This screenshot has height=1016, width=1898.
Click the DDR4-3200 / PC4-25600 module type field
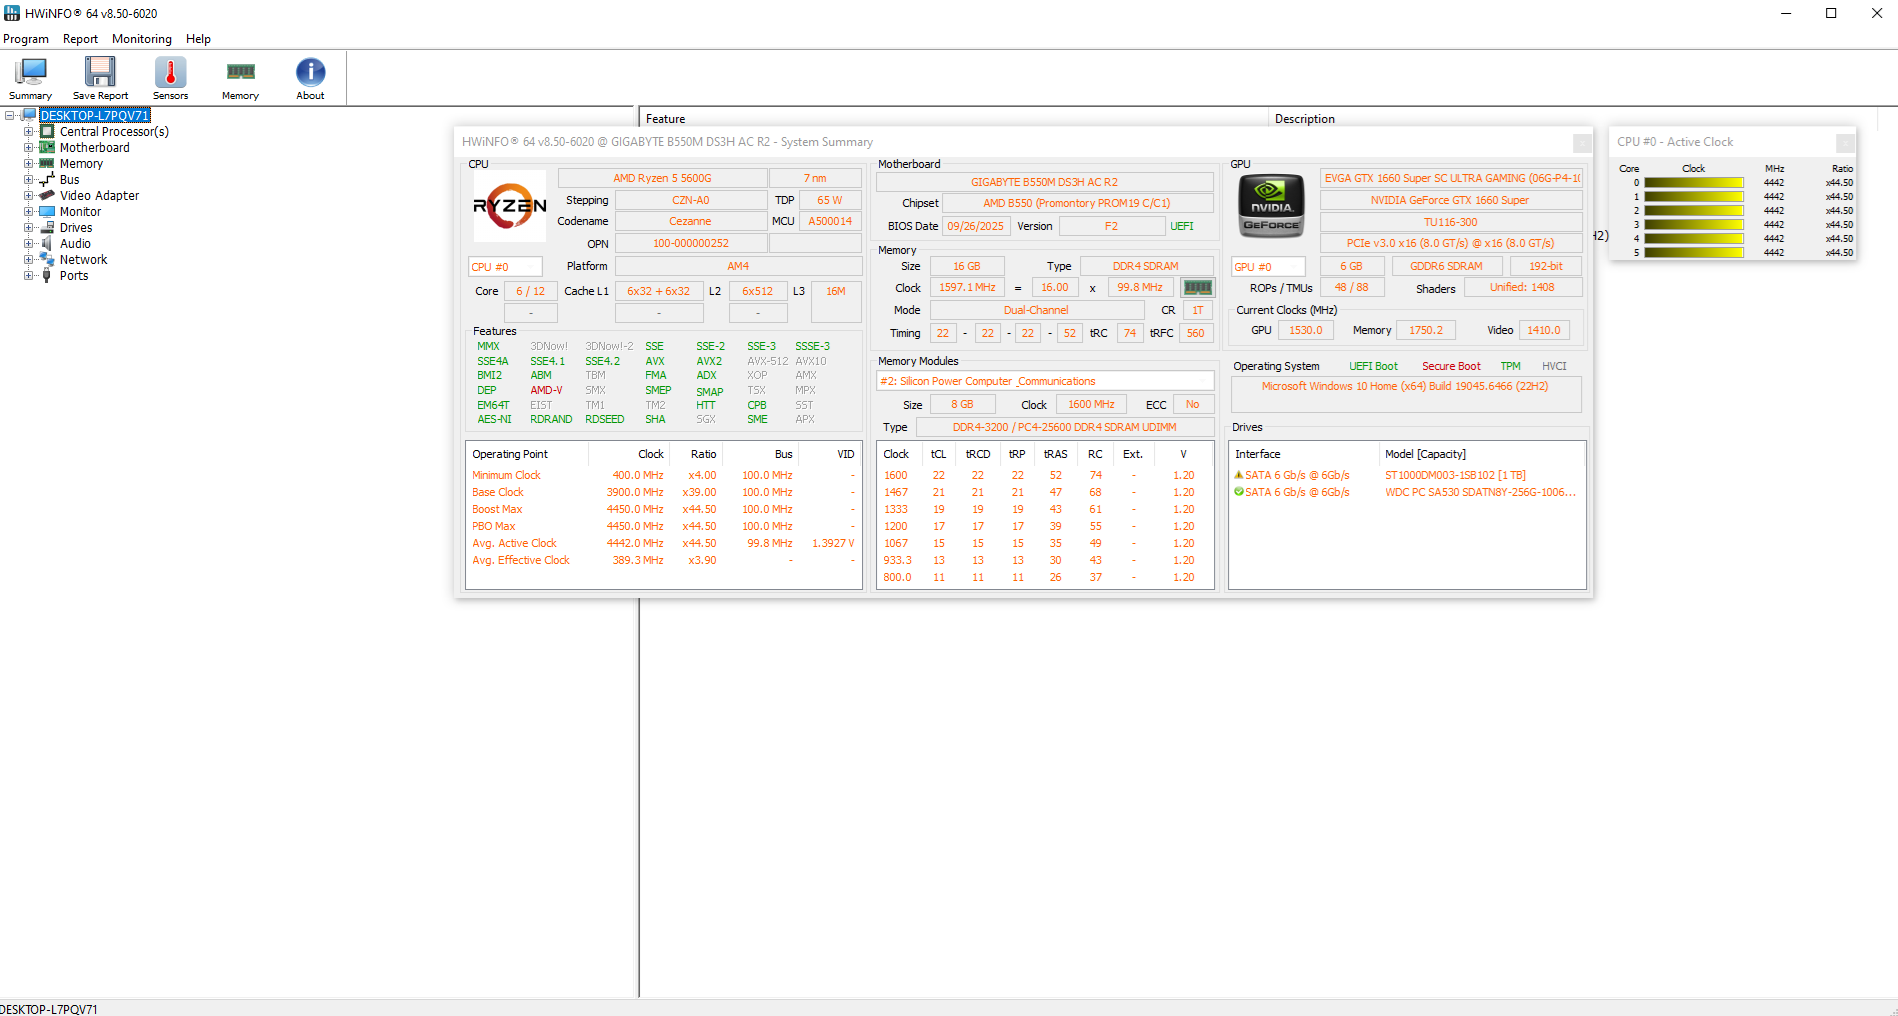(1064, 427)
